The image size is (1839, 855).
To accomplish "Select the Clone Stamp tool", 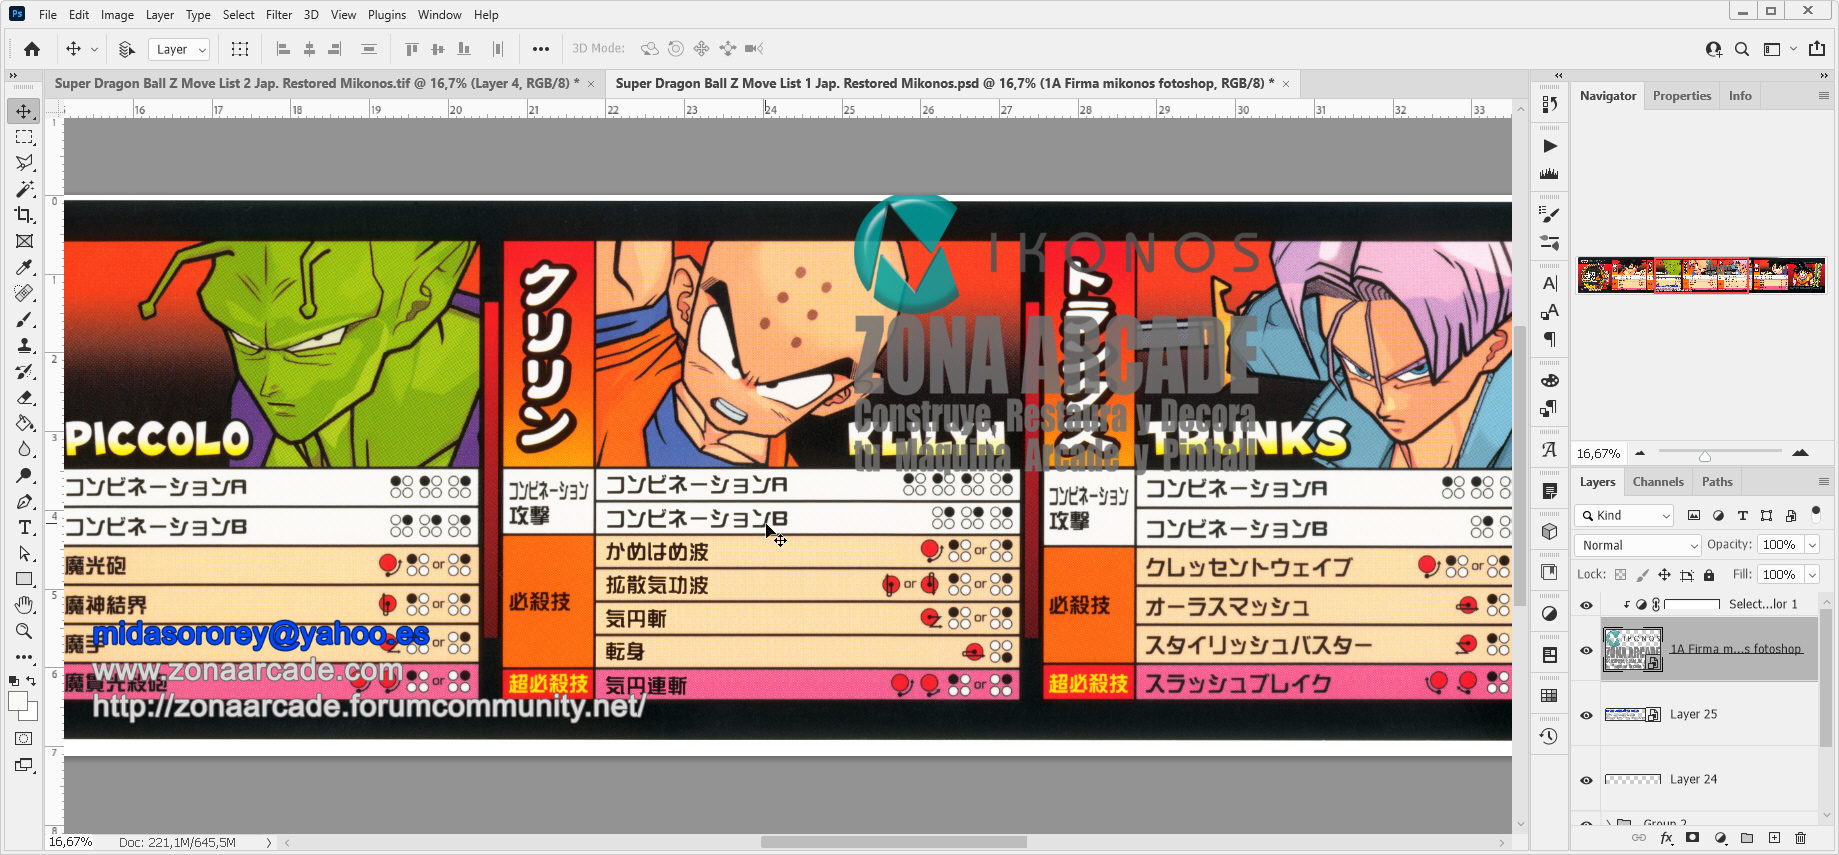I will (x=24, y=345).
